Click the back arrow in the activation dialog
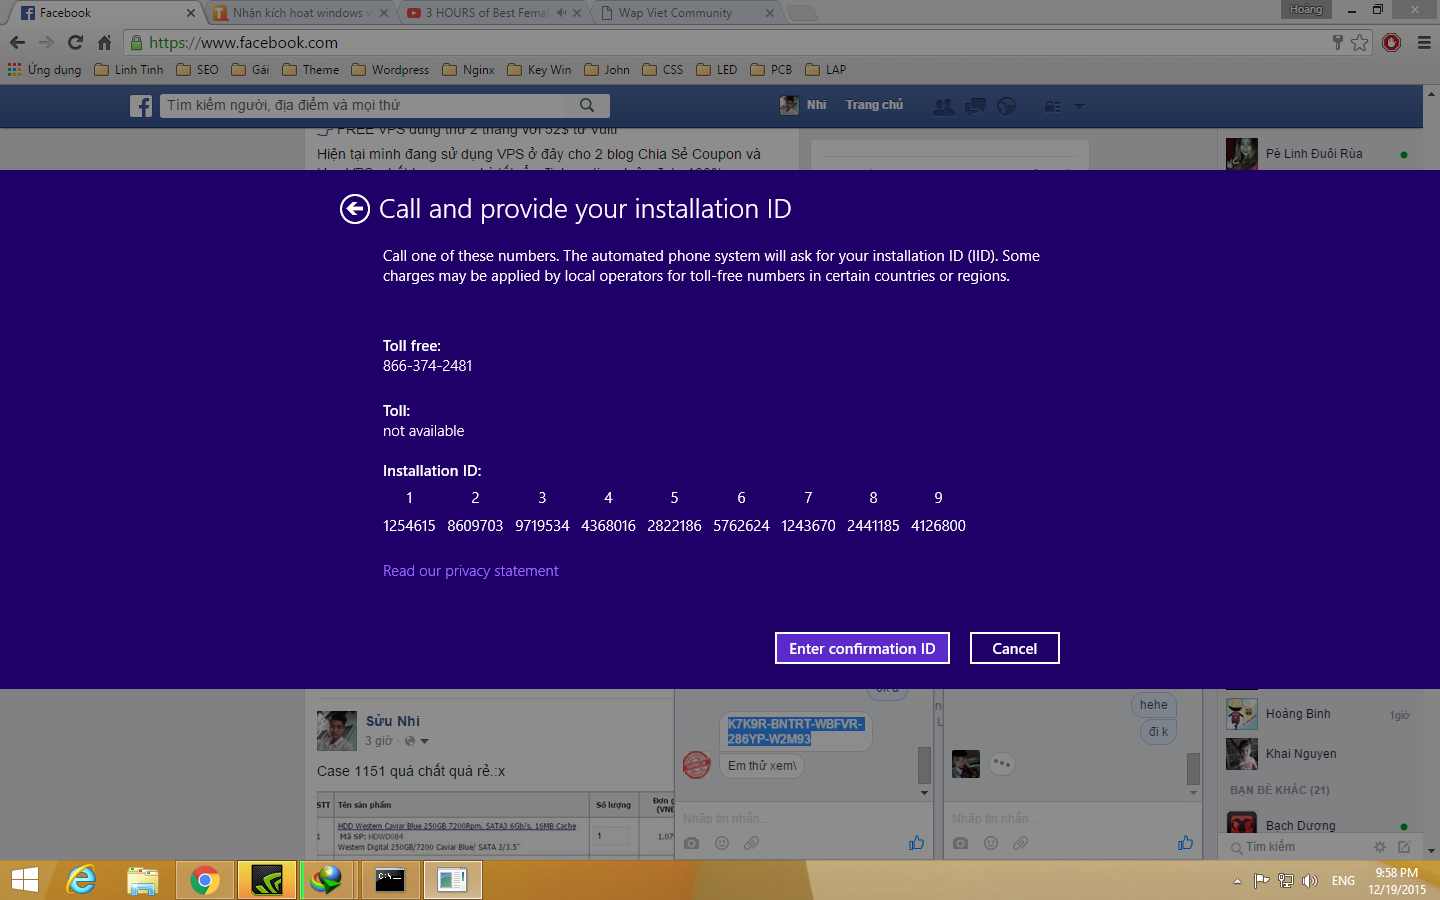The height and width of the screenshot is (900, 1440). [x=355, y=209]
